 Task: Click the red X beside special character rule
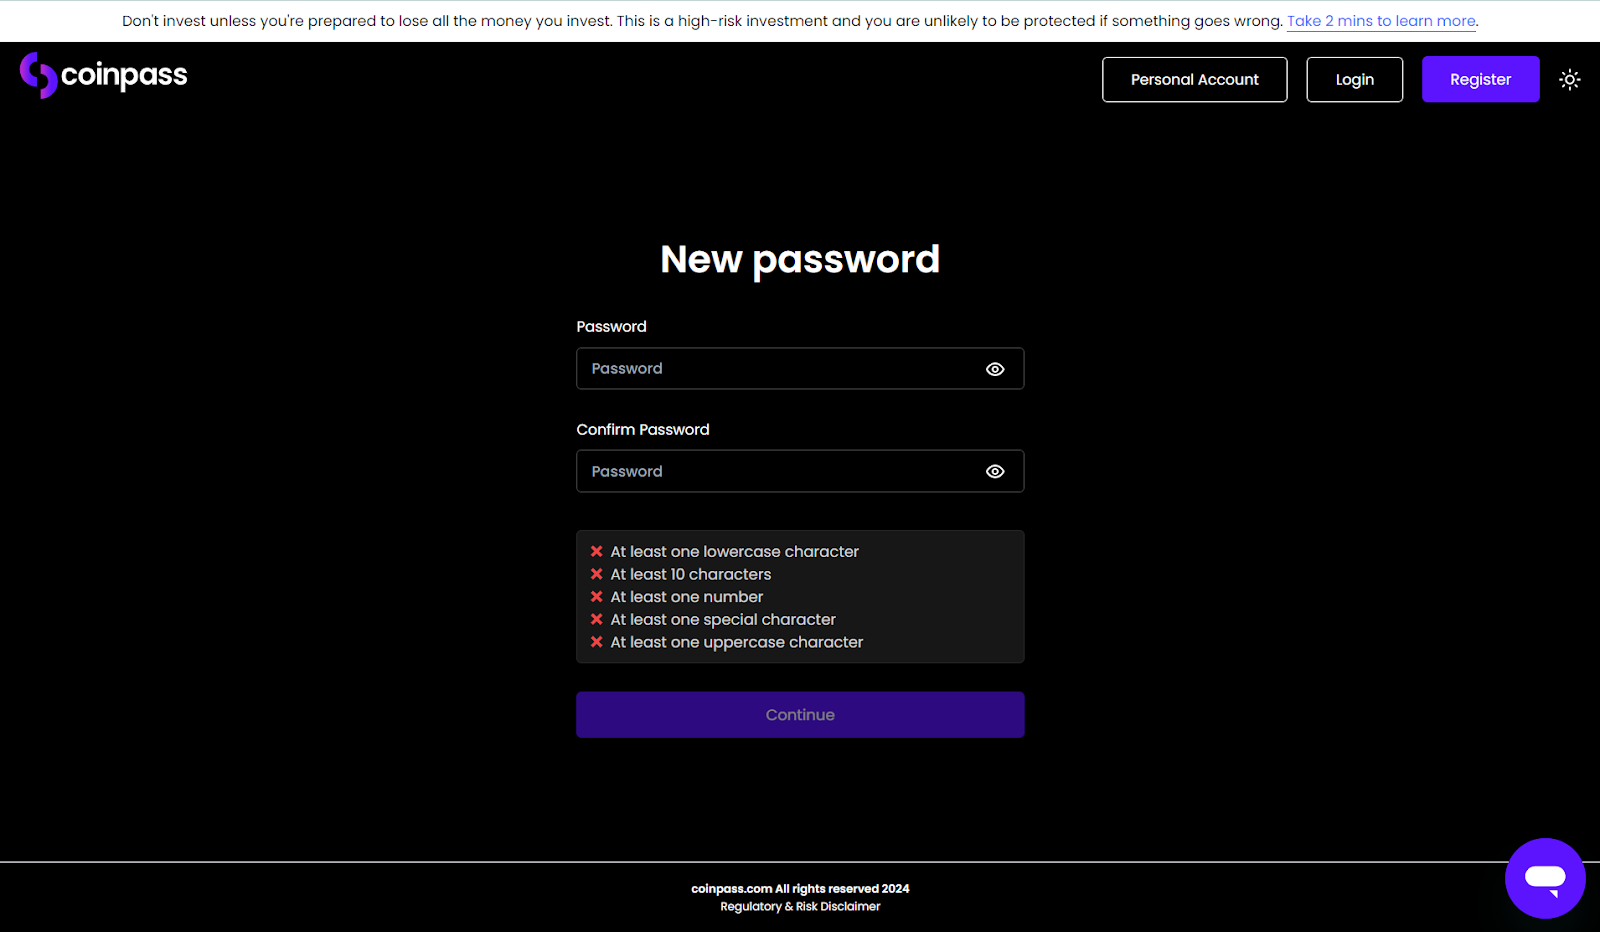(597, 620)
